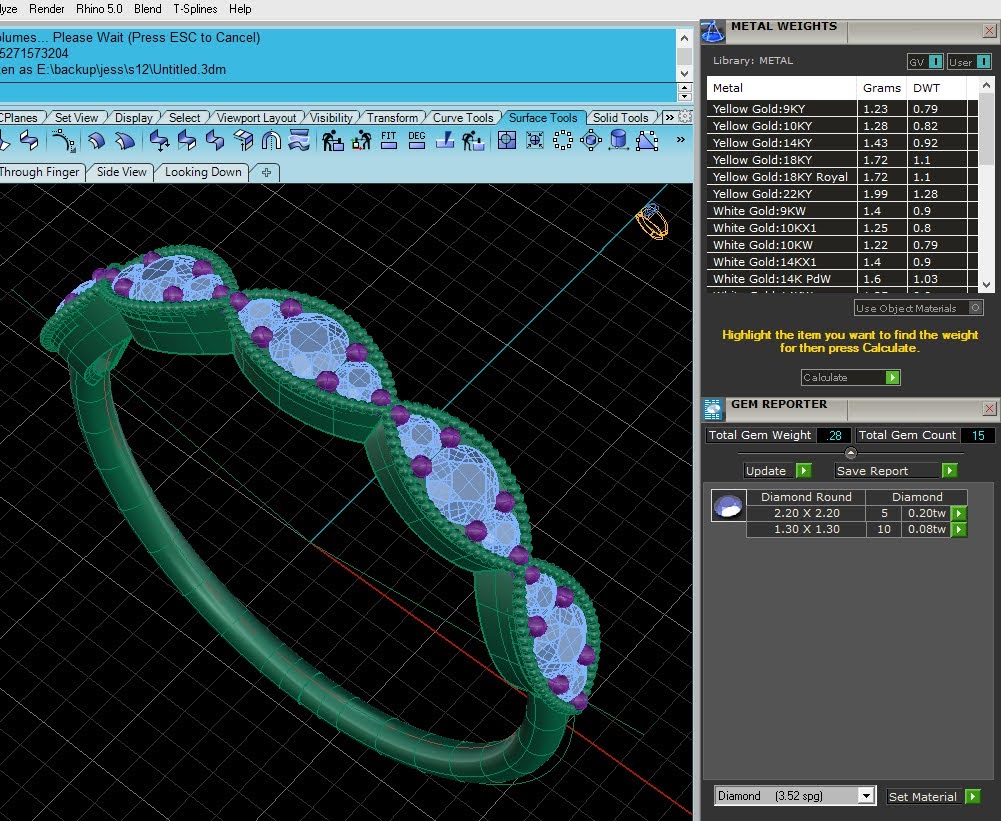Screen dimensions: 1001x821
Task: Click the Set Material button
Action: coord(933,796)
